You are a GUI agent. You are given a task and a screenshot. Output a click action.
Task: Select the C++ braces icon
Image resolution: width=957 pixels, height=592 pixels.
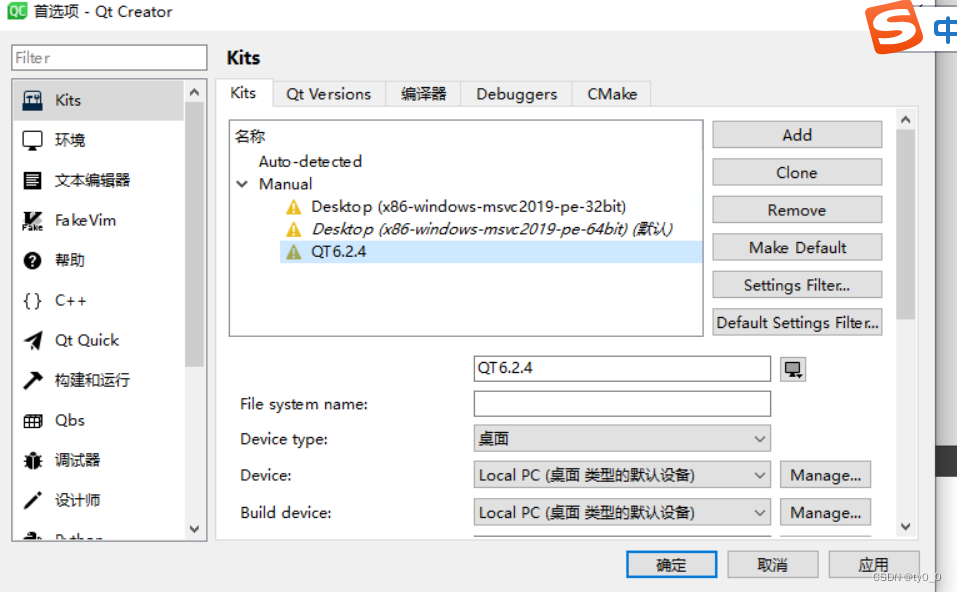pyautogui.click(x=32, y=300)
